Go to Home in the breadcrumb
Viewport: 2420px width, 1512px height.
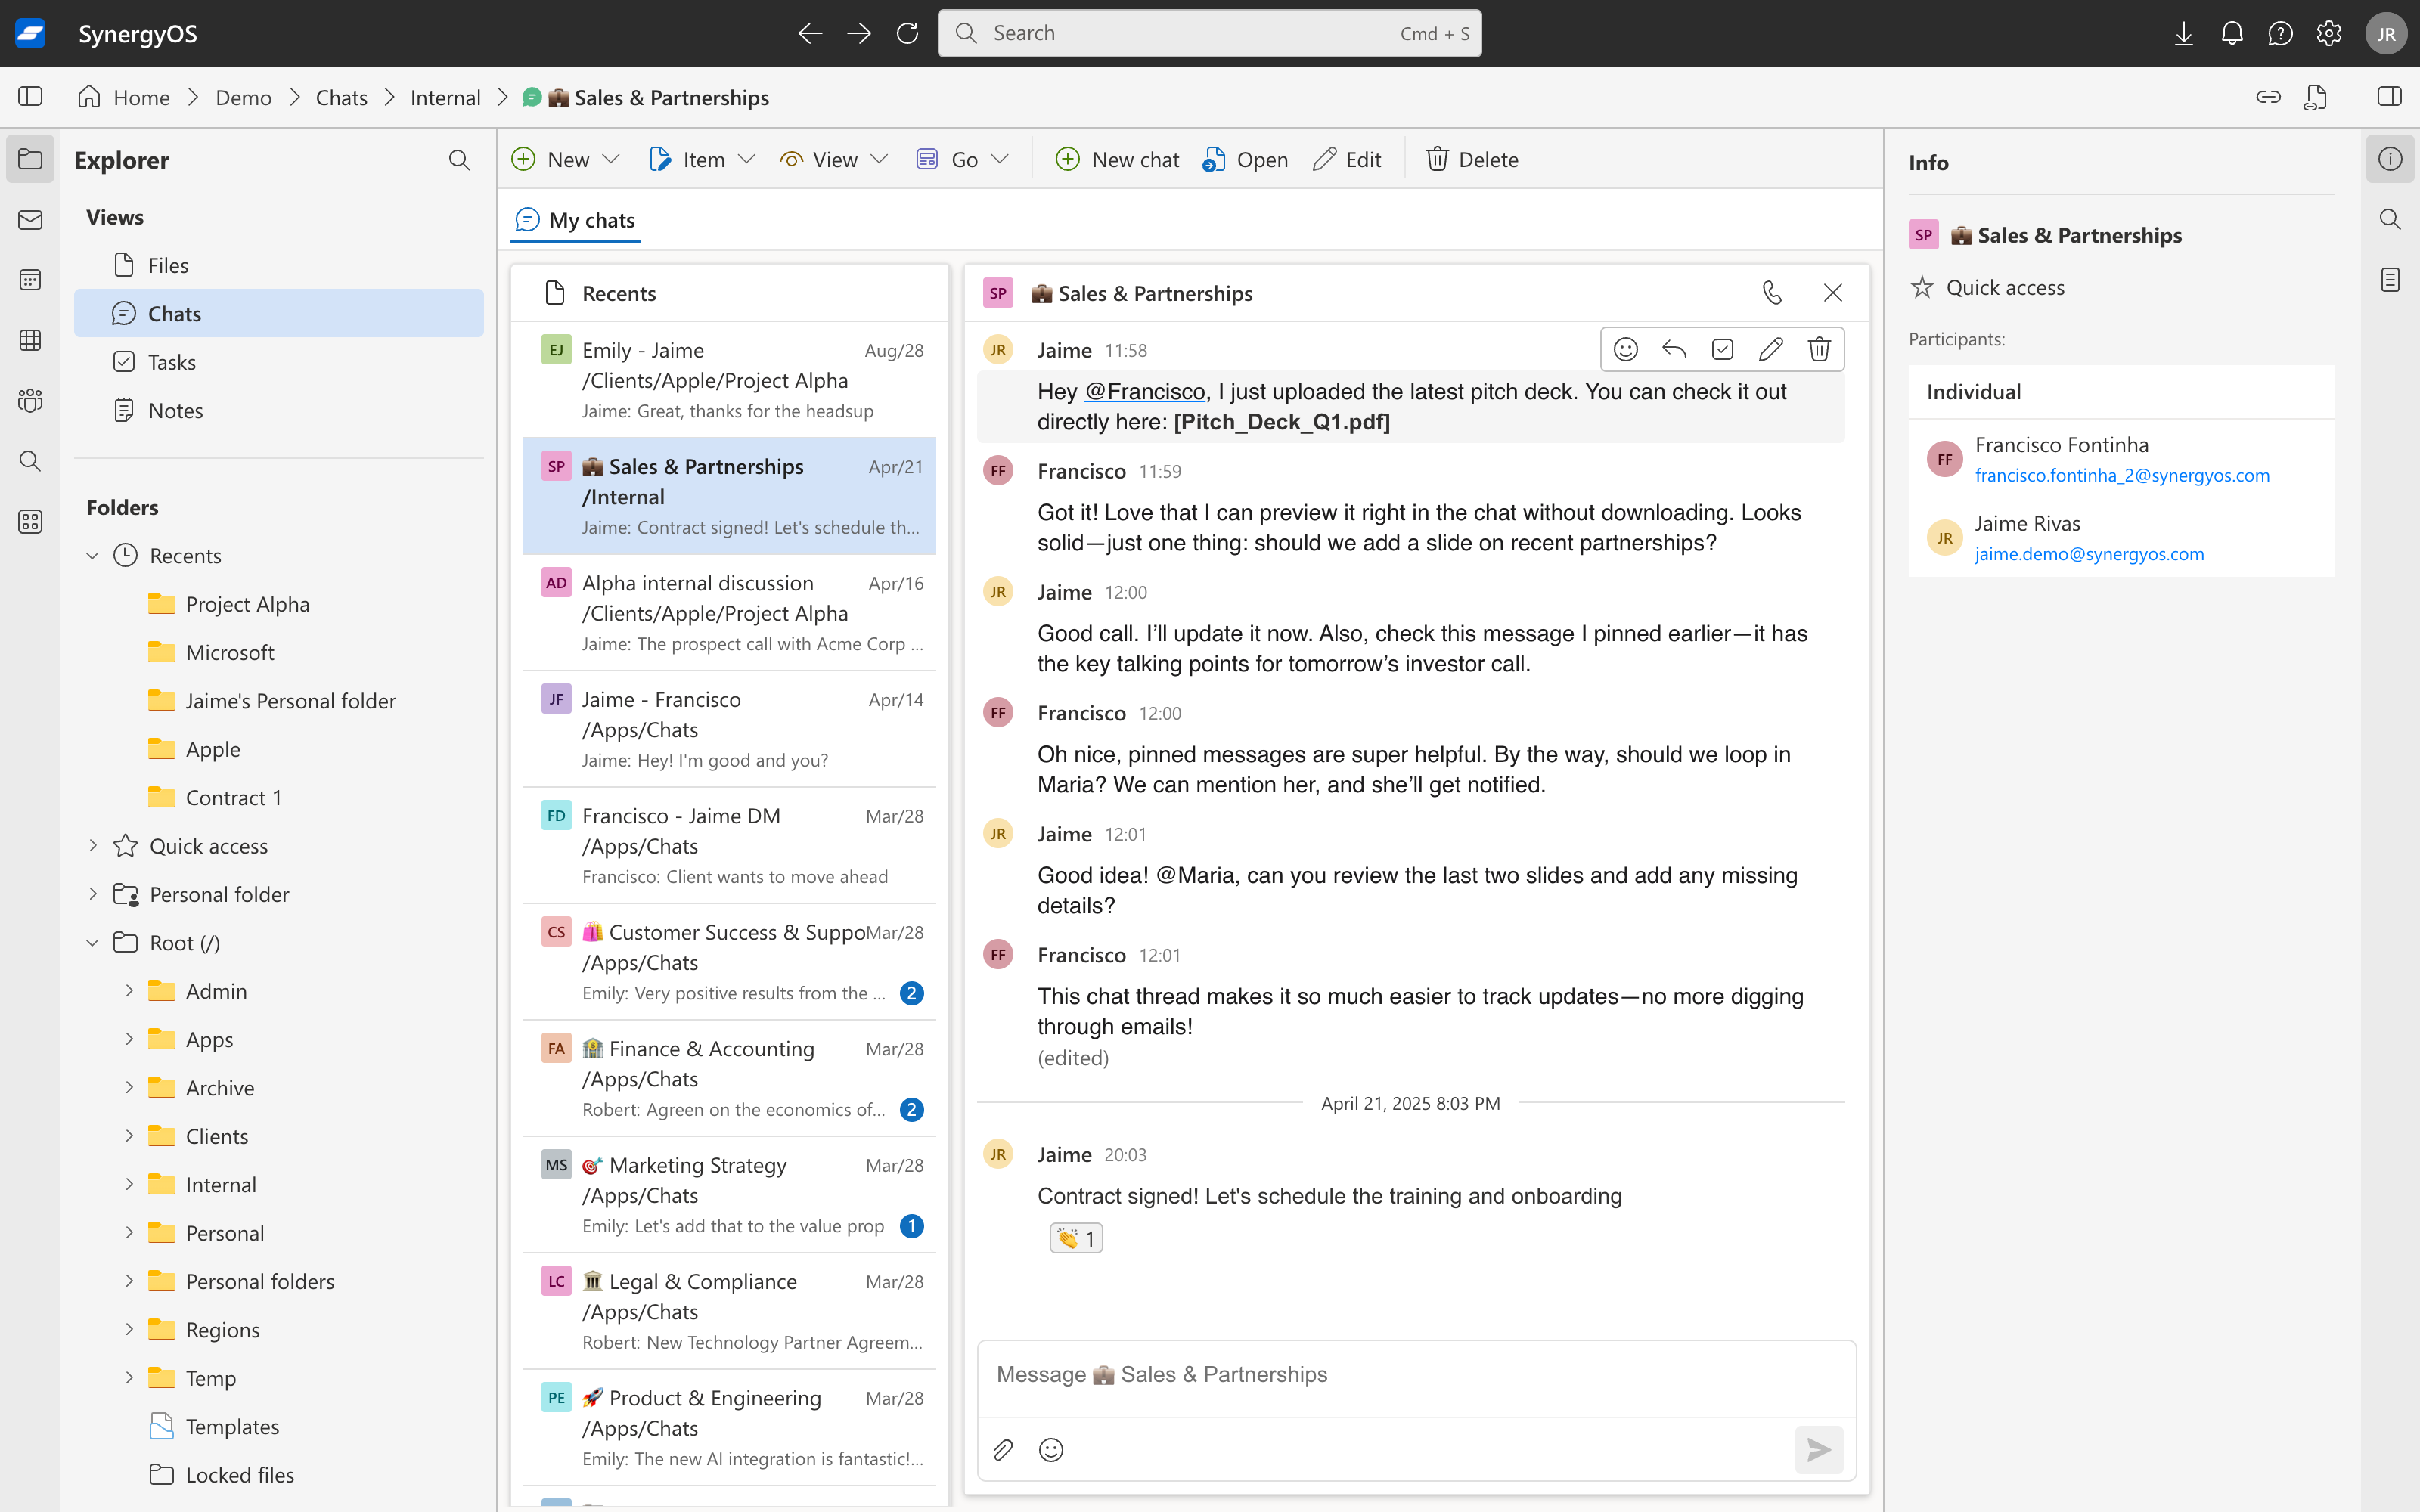(x=124, y=97)
